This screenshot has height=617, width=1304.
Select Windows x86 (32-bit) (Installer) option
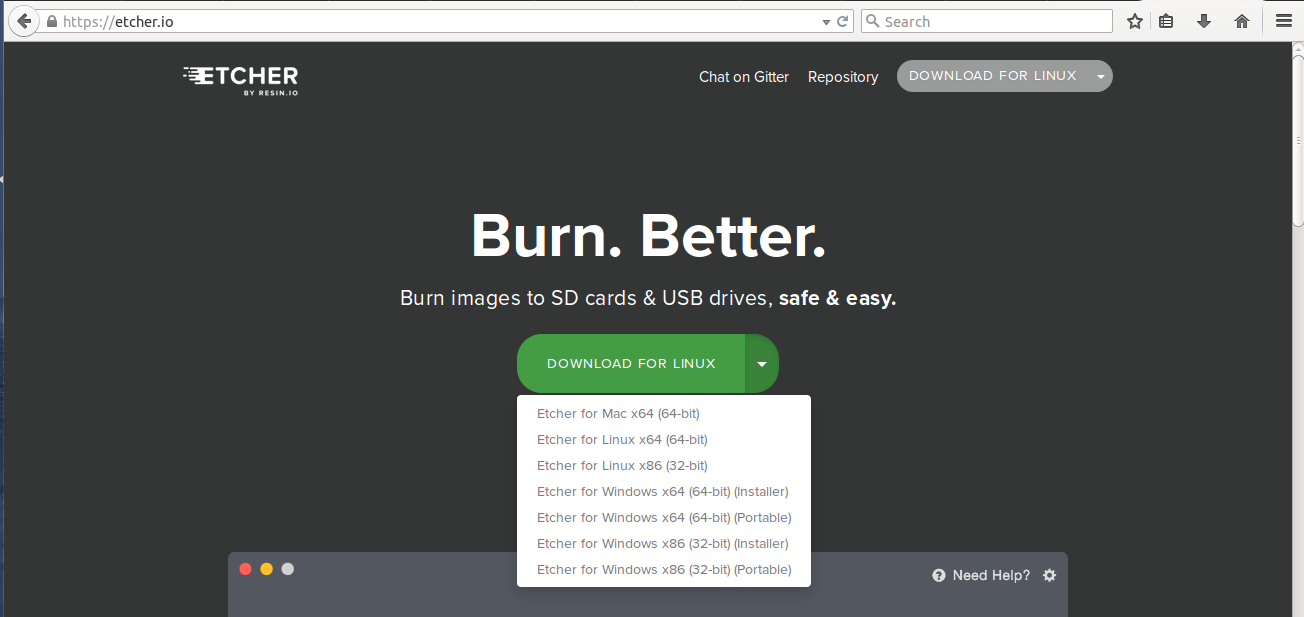663,543
